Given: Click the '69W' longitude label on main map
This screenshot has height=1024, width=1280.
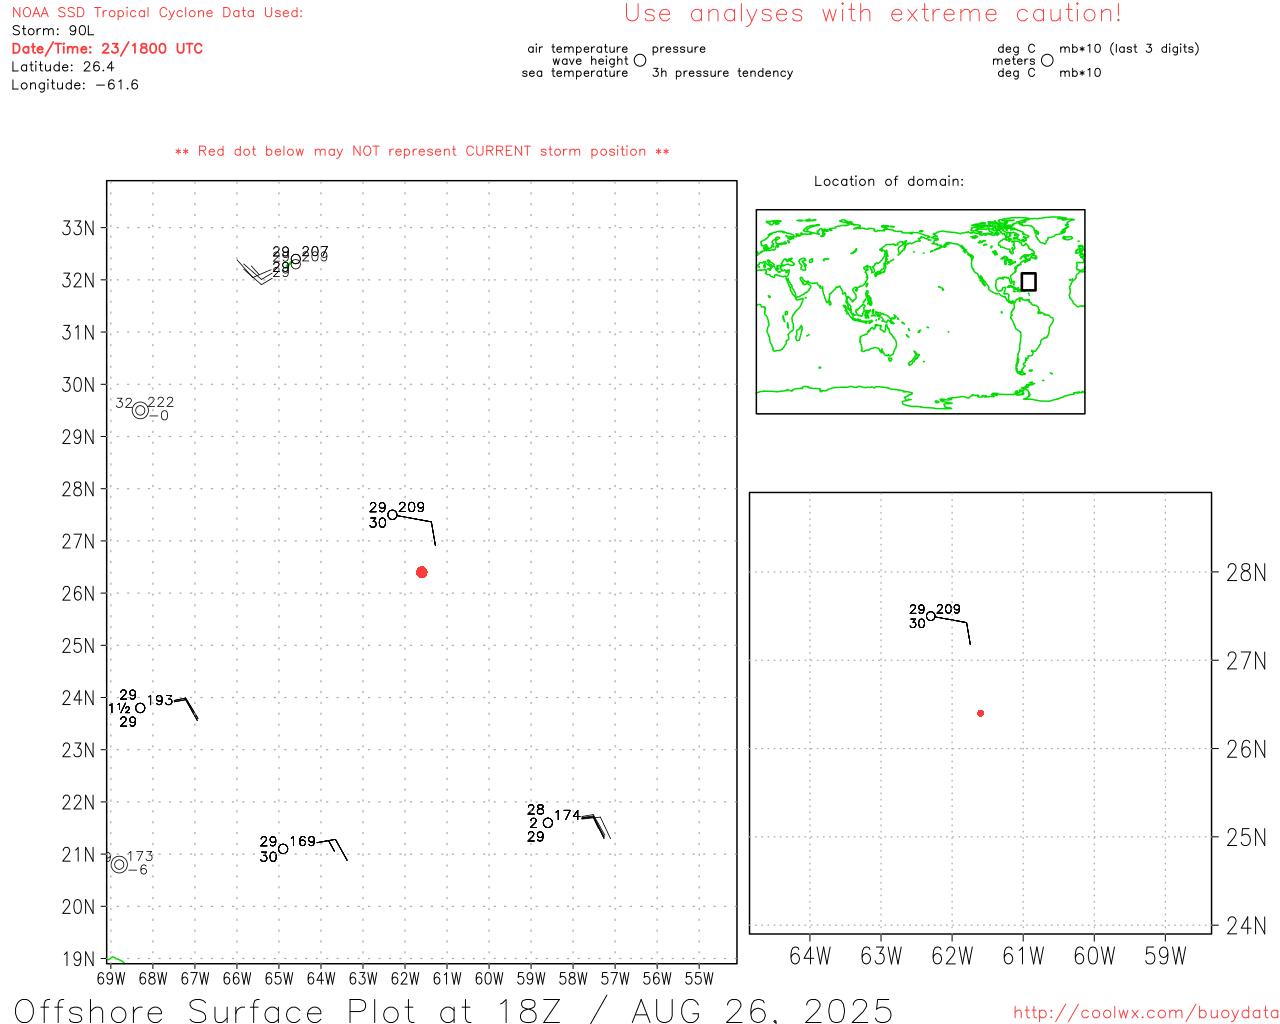Looking at the screenshot, I should [111, 978].
